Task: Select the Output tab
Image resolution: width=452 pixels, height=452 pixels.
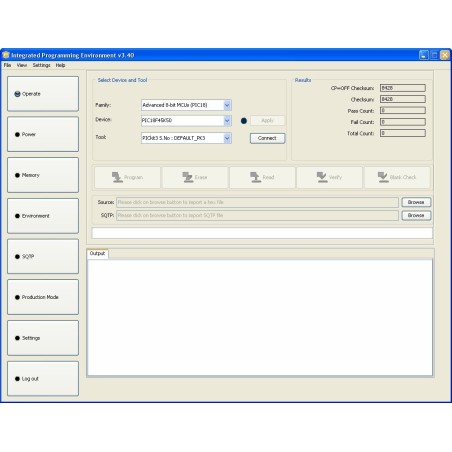Action: point(97,254)
